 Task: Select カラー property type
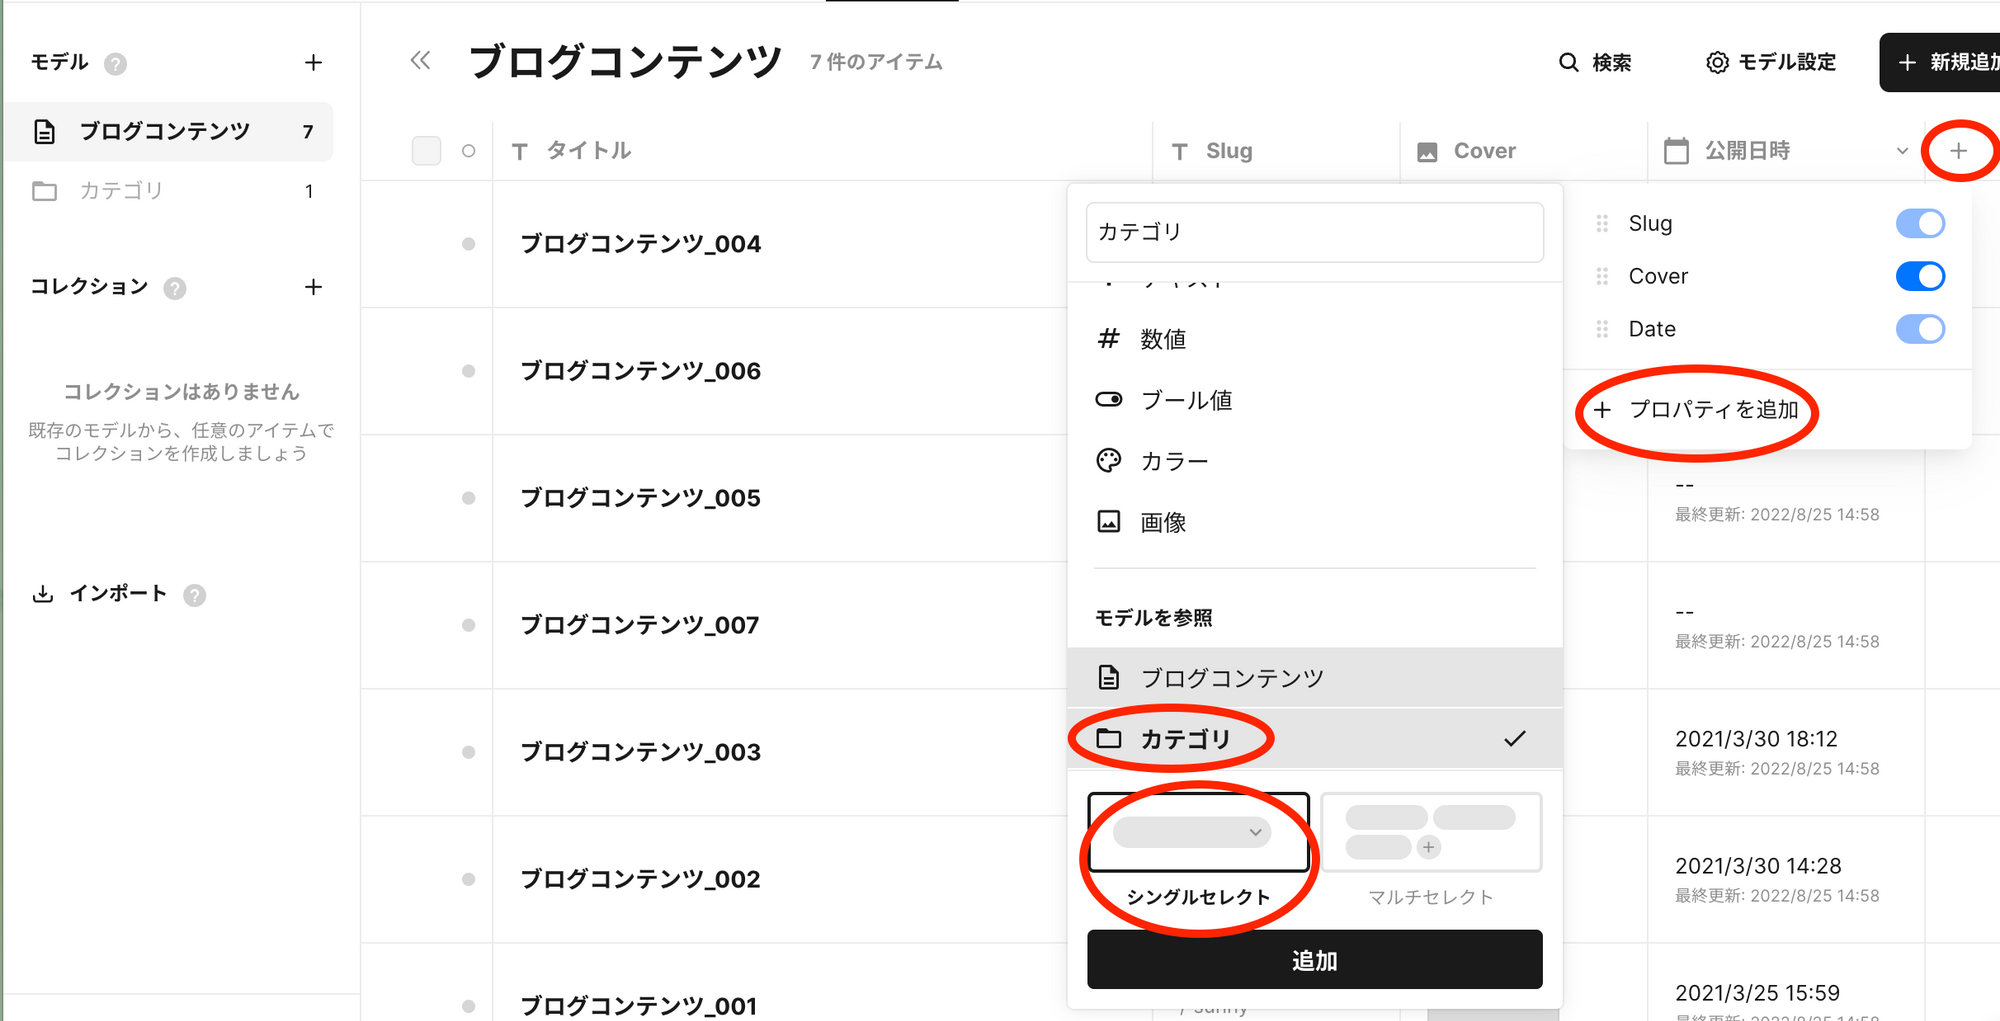click(x=1315, y=461)
